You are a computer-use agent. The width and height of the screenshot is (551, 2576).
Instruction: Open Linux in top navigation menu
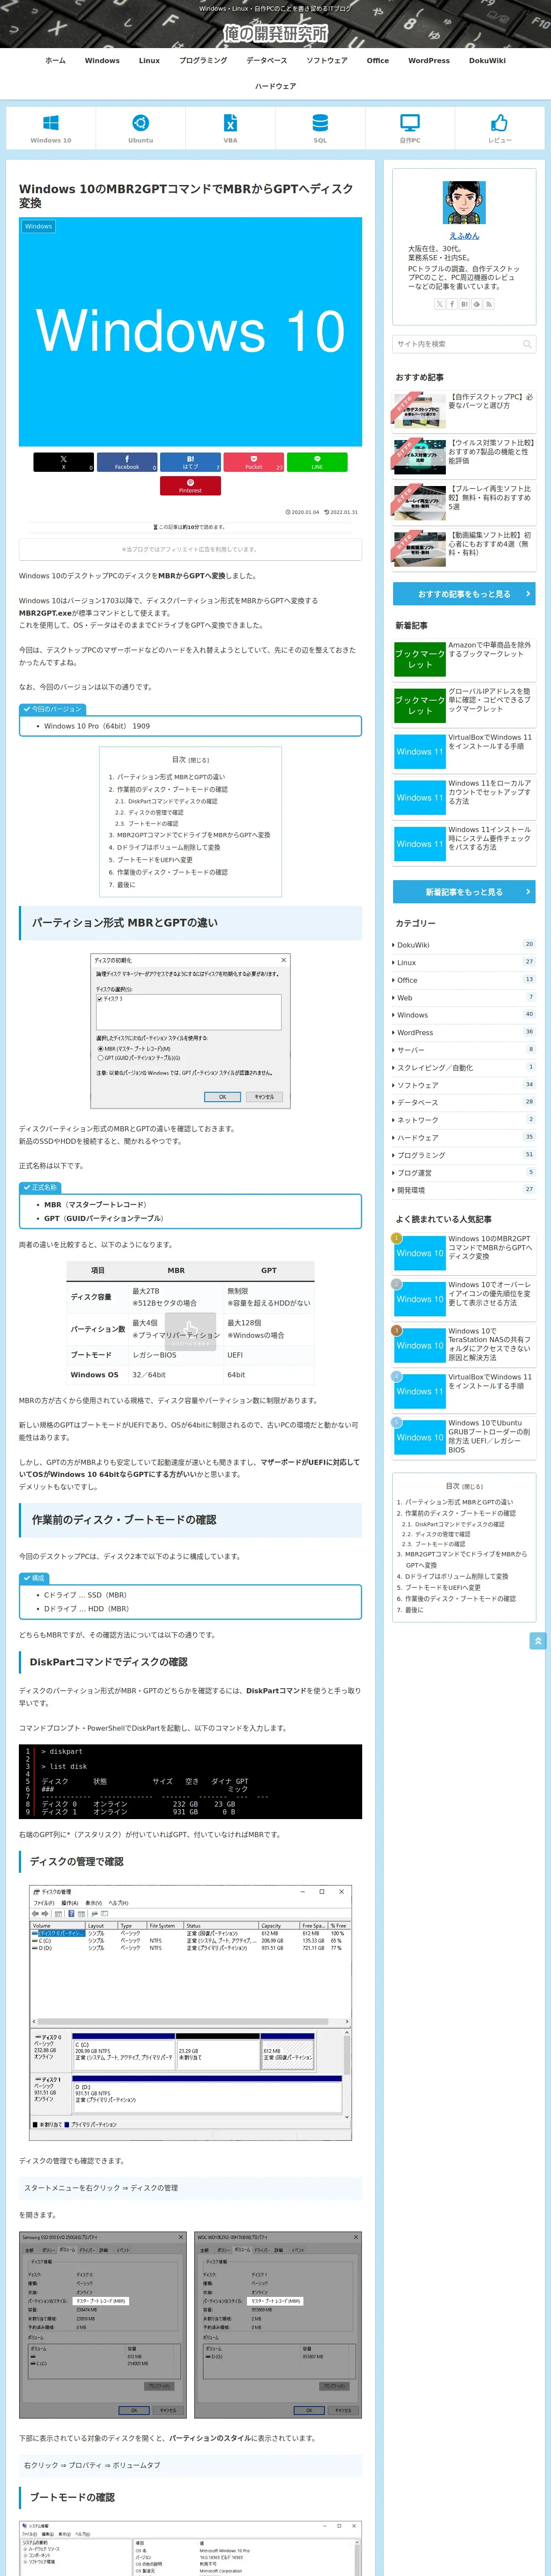click(x=149, y=61)
